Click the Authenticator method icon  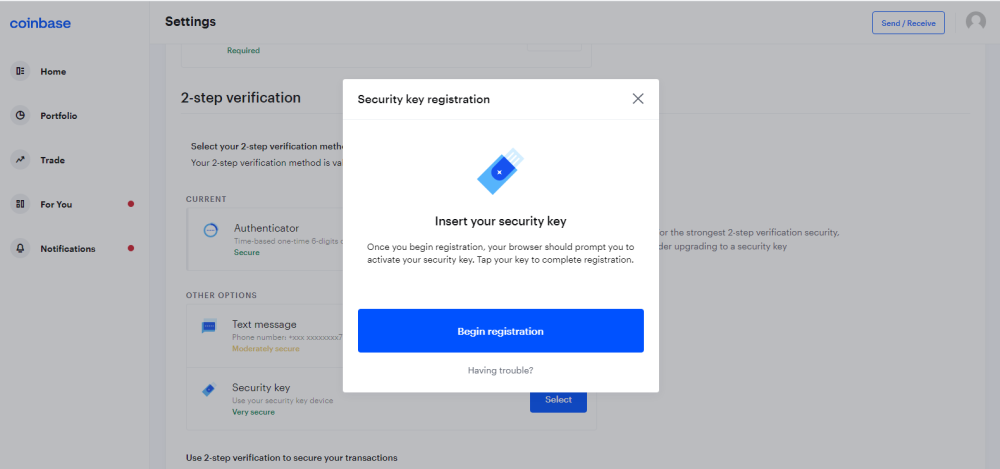click(x=210, y=230)
